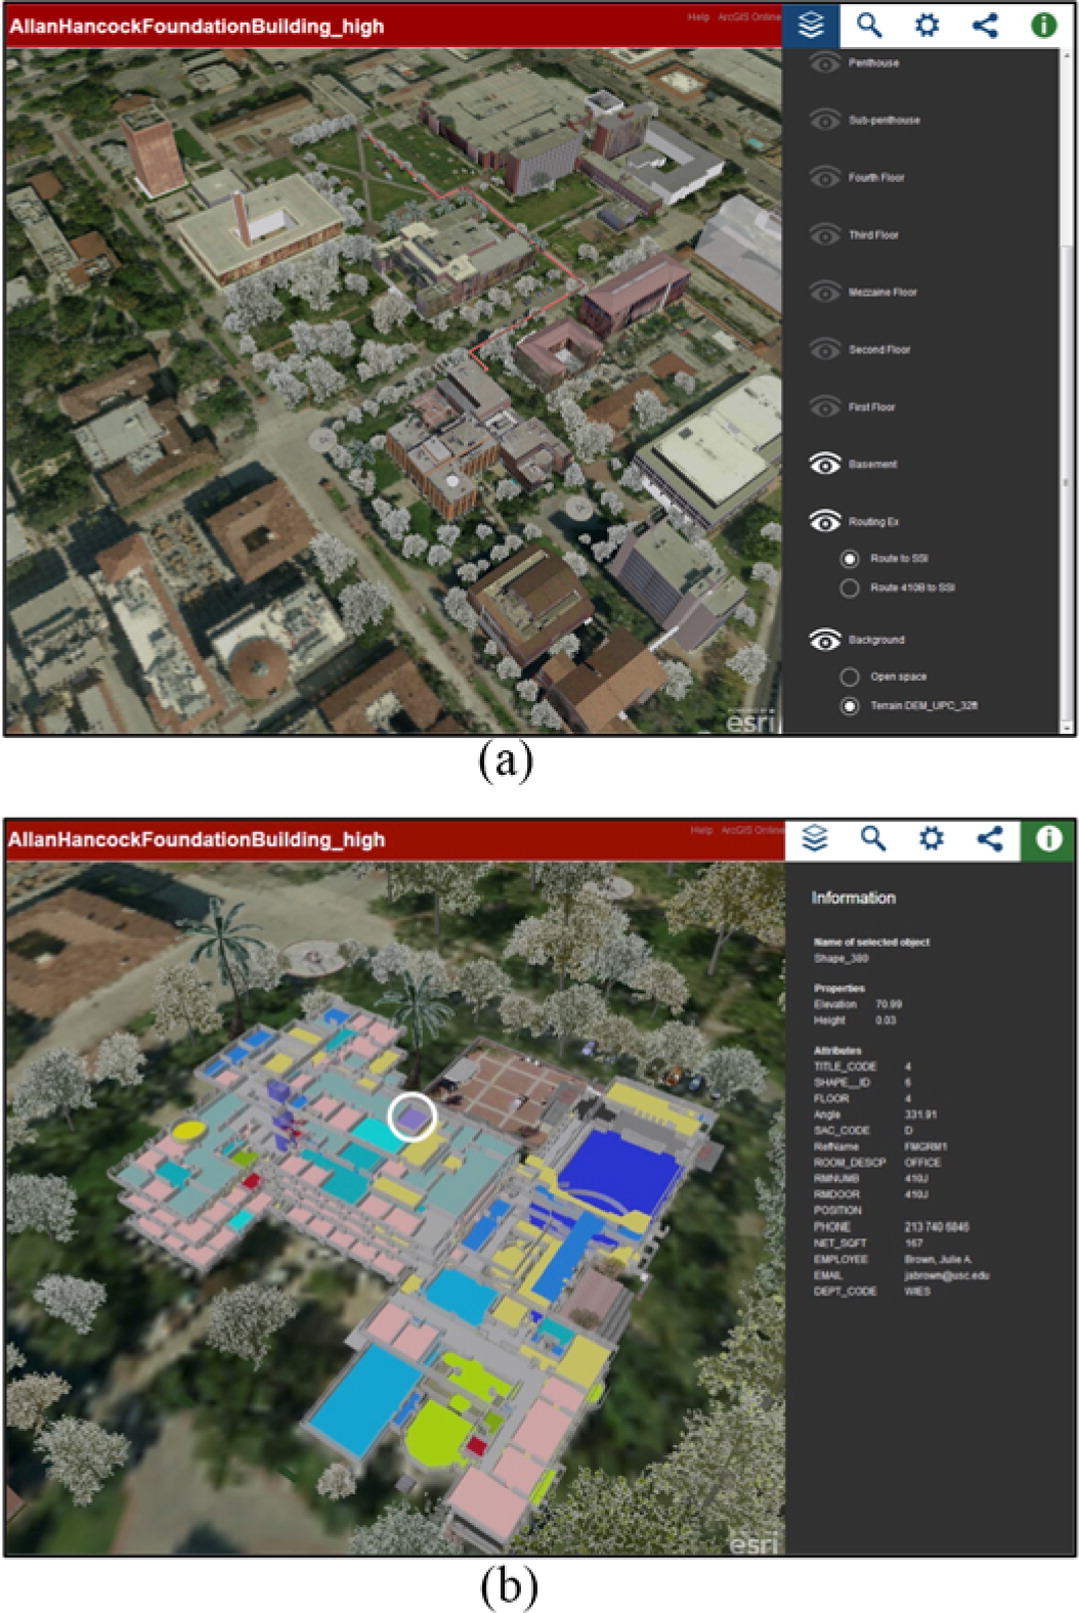Choose the Open space background option
The height and width of the screenshot is (1613, 1079).
pos(849,677)
